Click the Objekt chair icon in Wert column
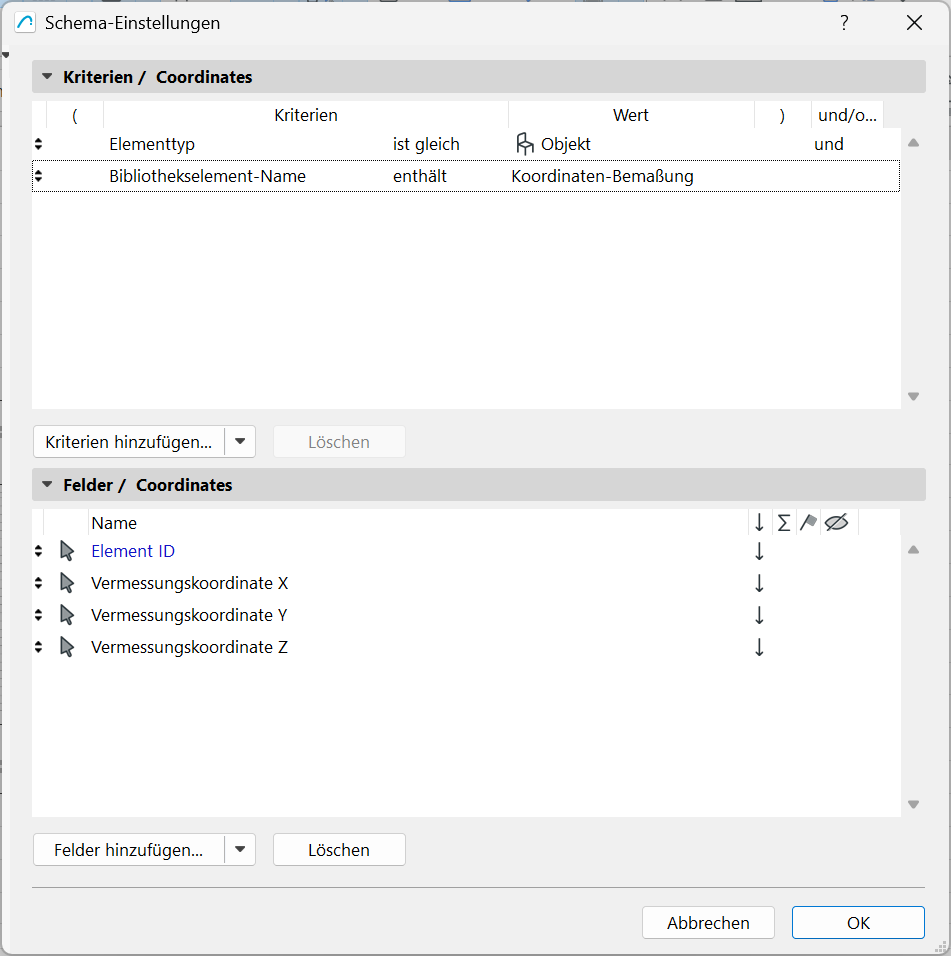 525,144
